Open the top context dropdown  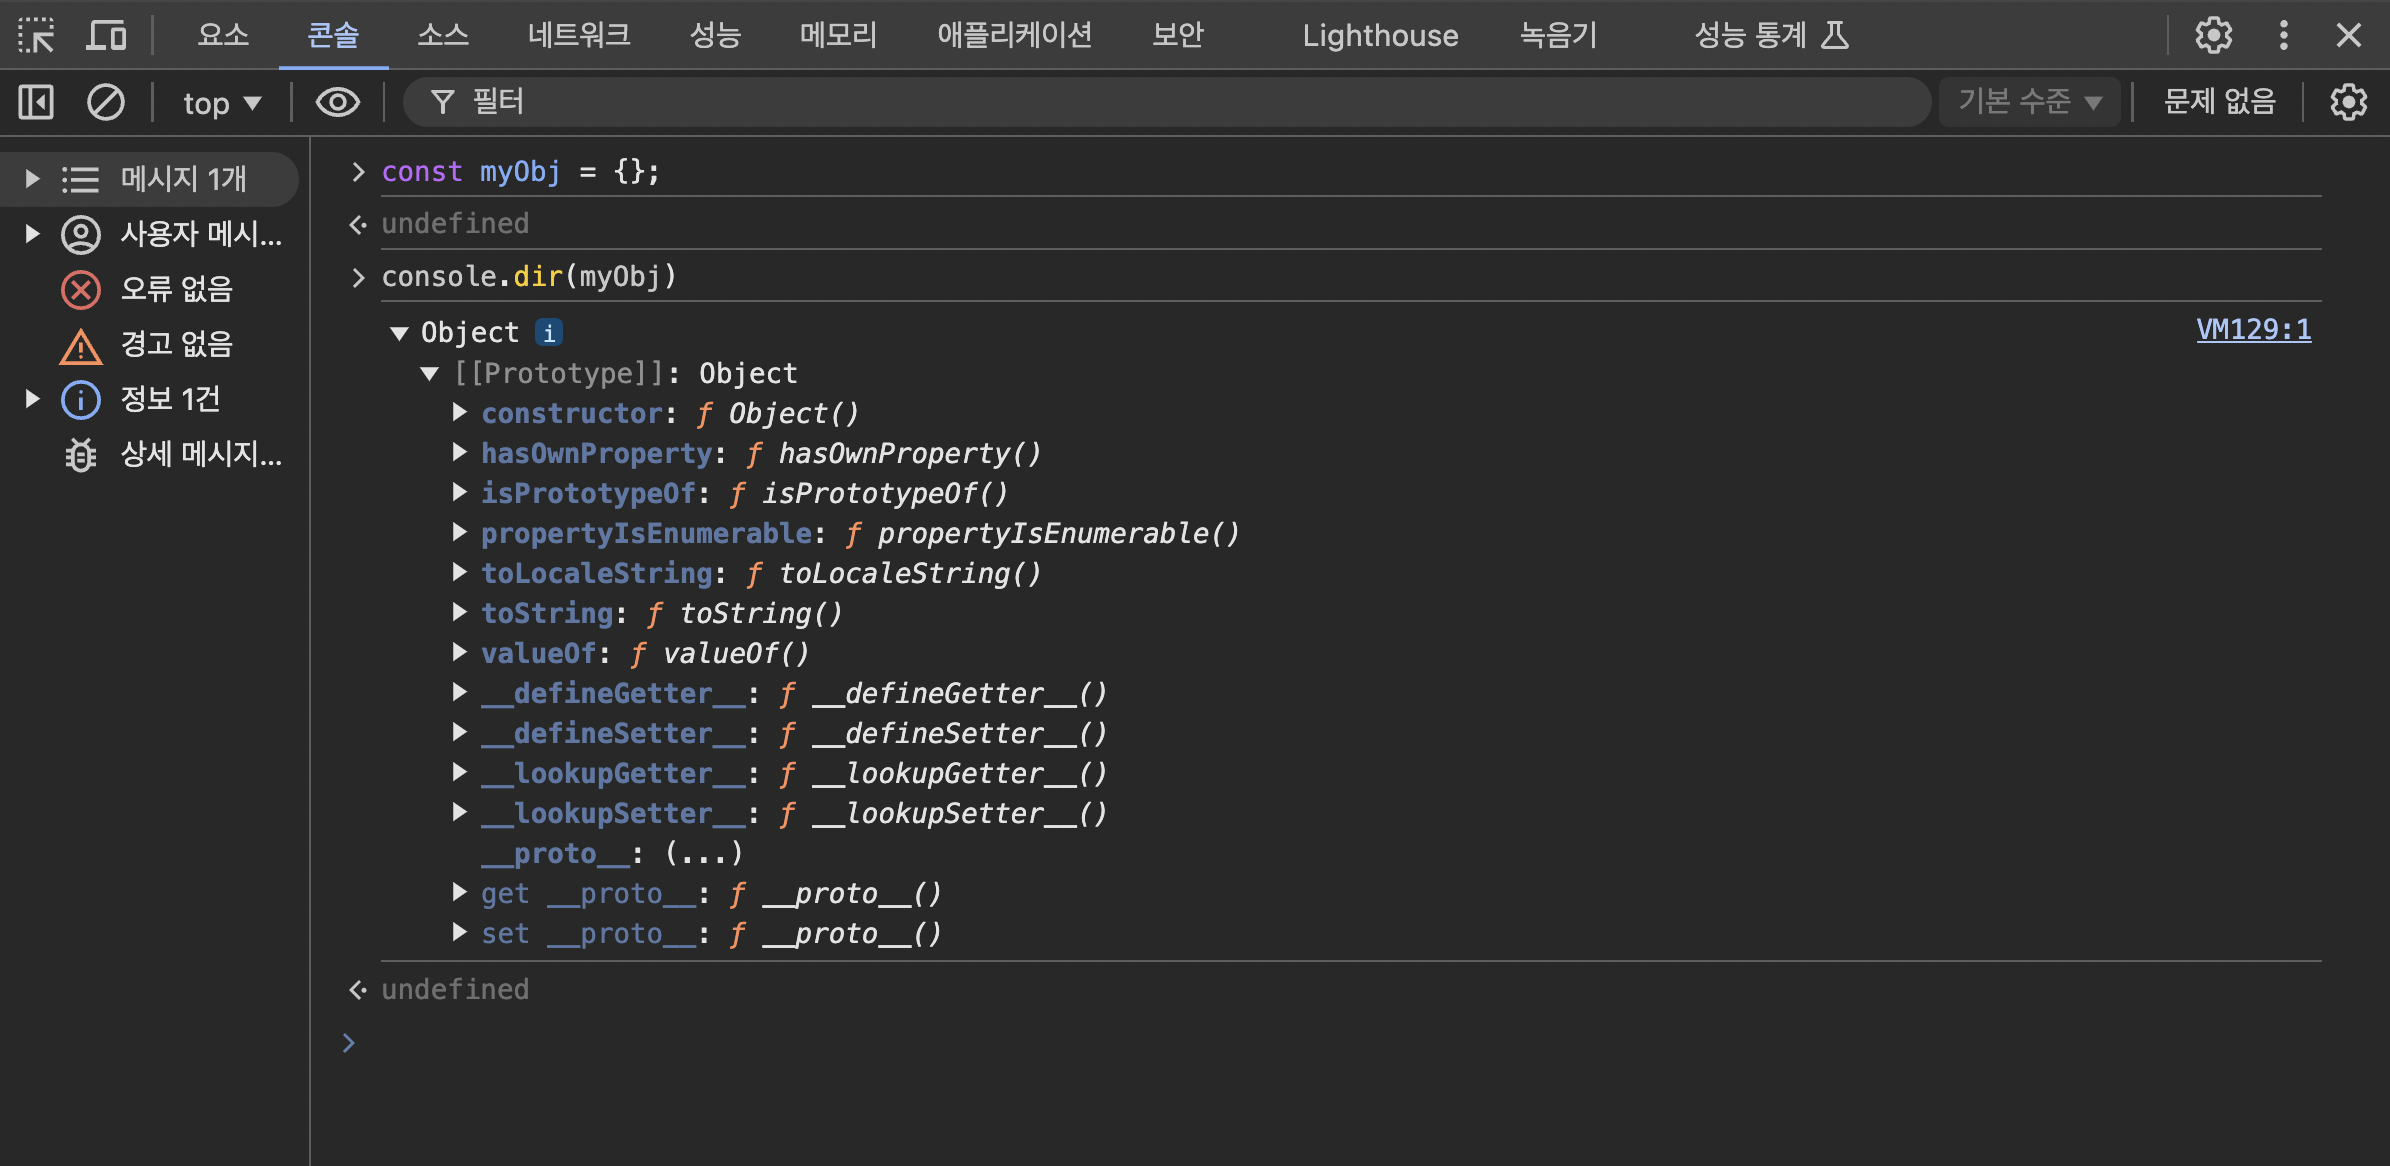click(x=221, y=102)
